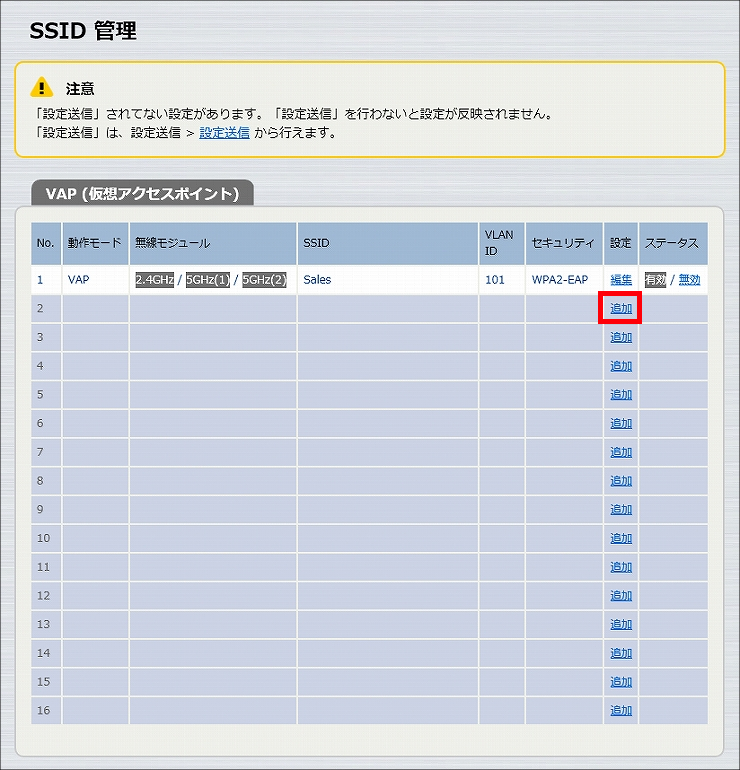The width and height of the screenshot is (740, 770).
Task: Select the VAP (仮想アクセスポイント) tab
Action: click(x=142, y=193)
